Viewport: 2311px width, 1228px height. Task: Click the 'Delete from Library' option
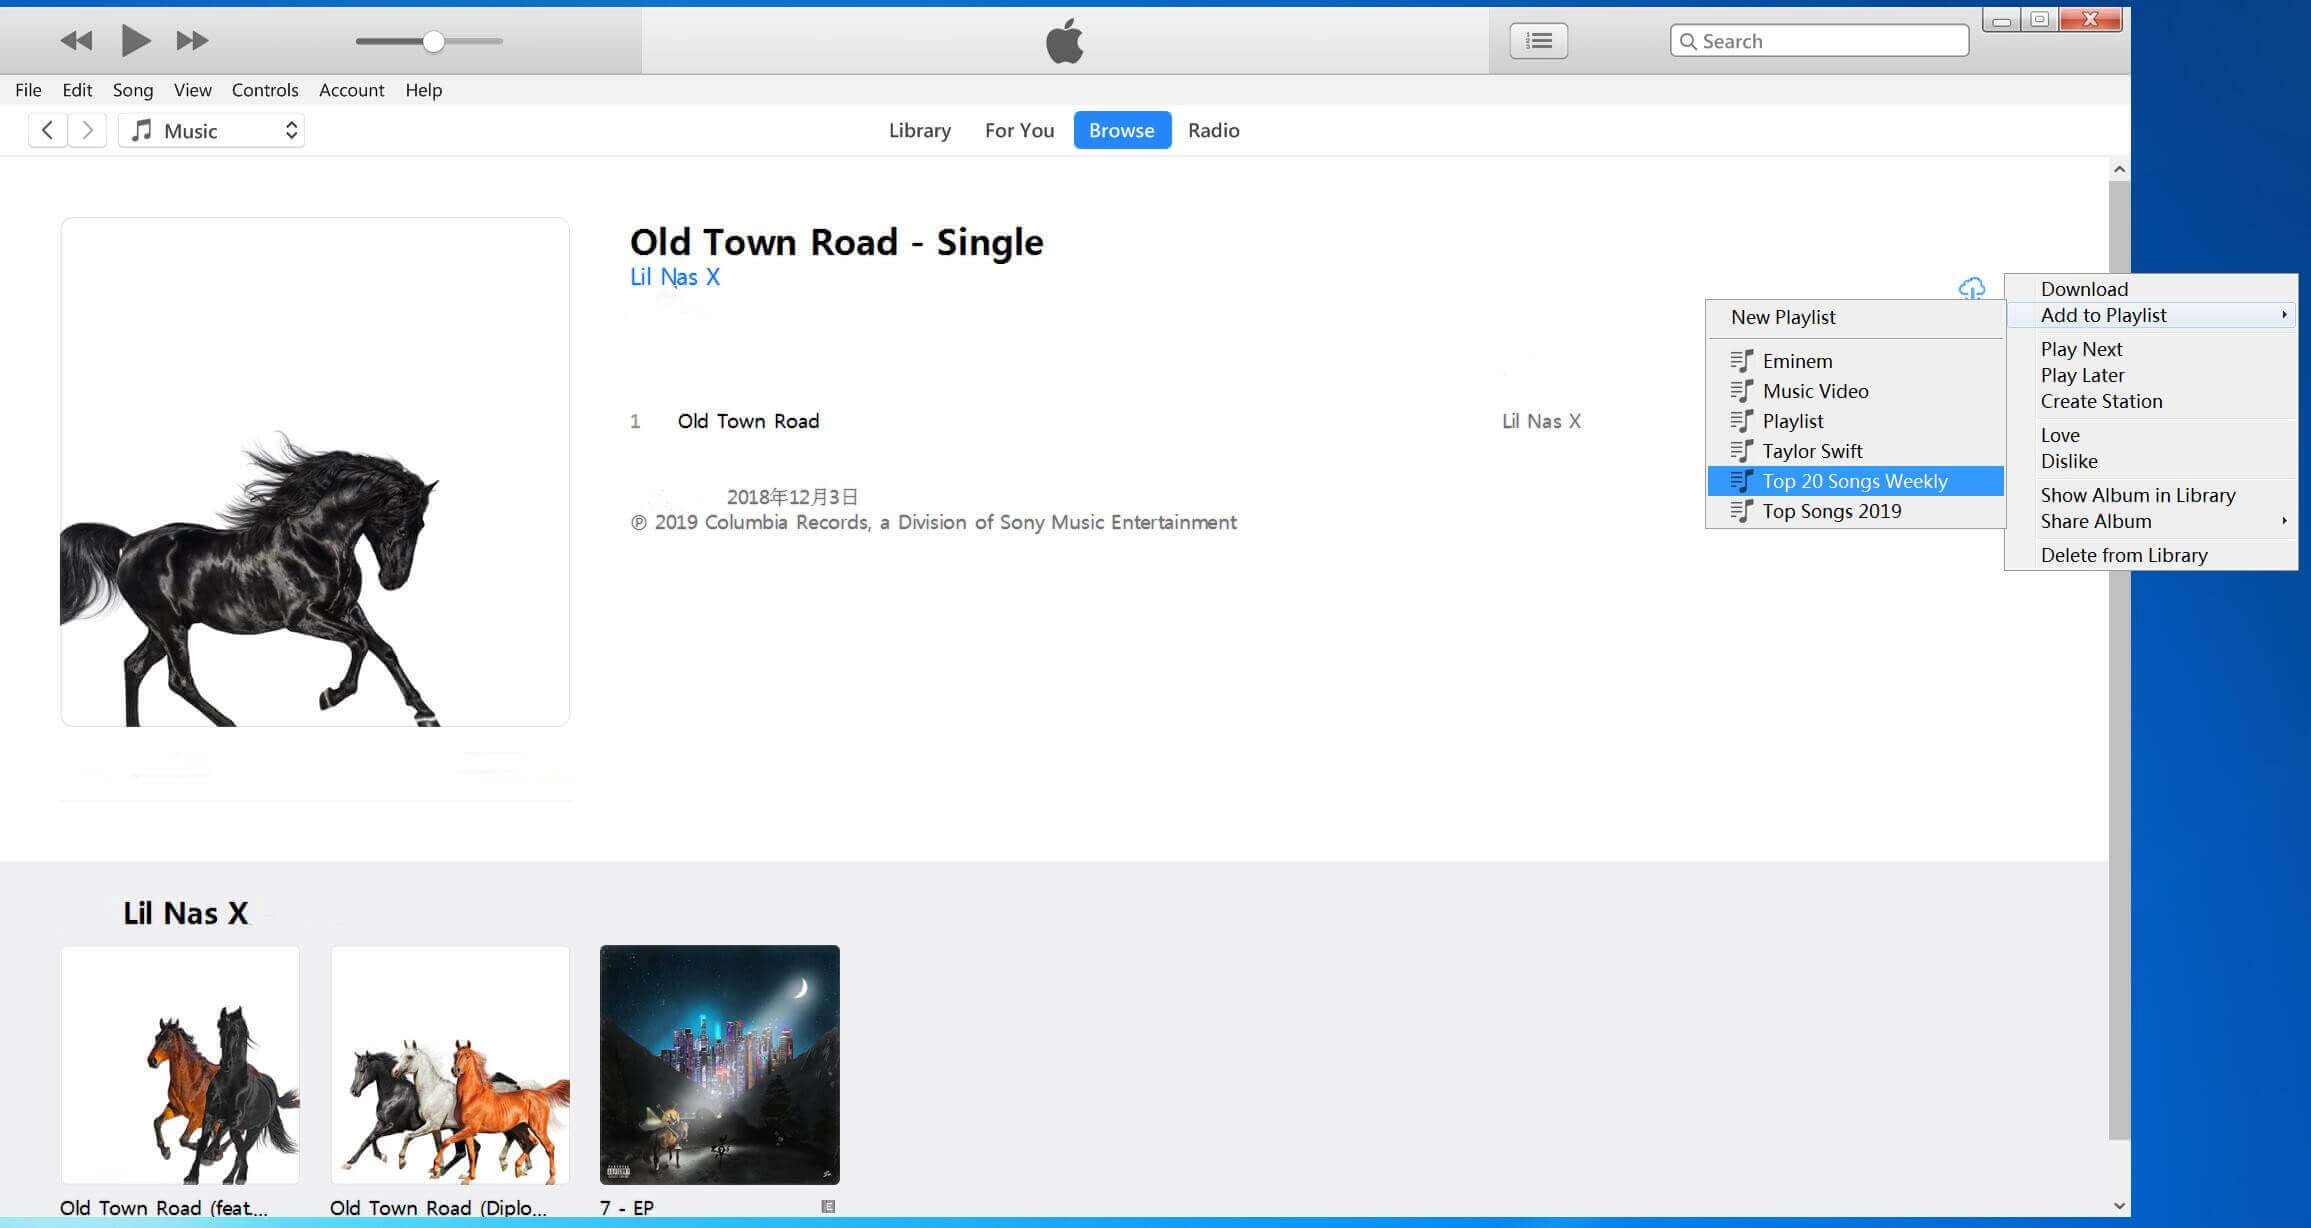point(2125,554)
